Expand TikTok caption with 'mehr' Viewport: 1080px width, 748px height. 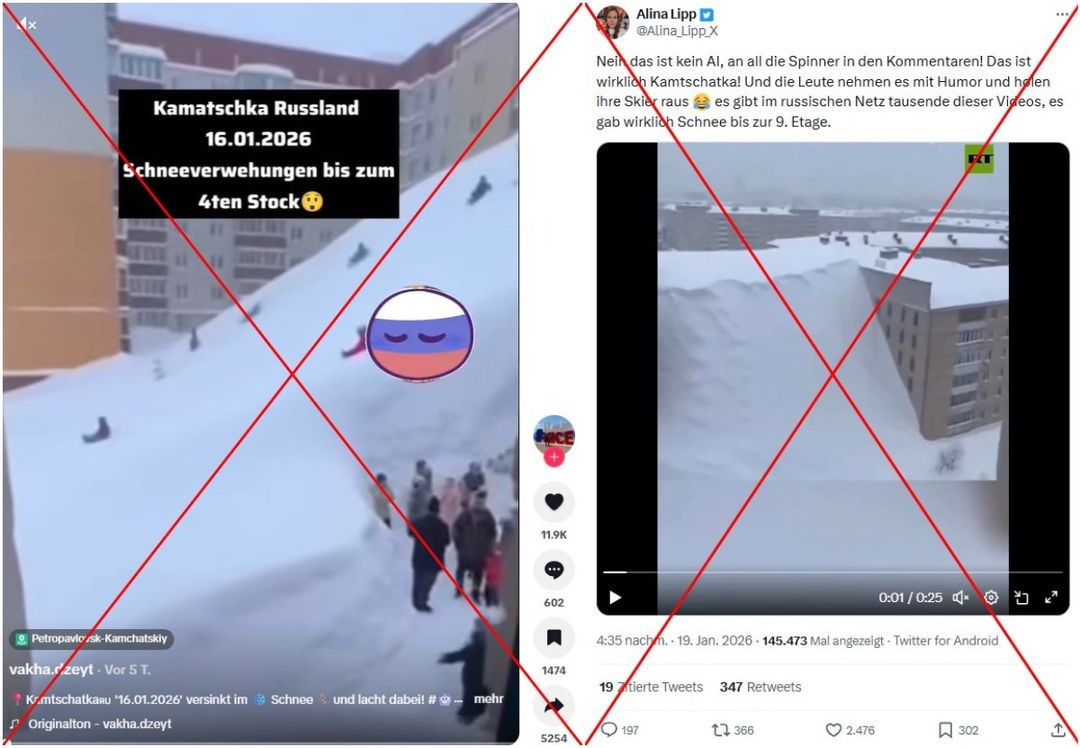488,698
